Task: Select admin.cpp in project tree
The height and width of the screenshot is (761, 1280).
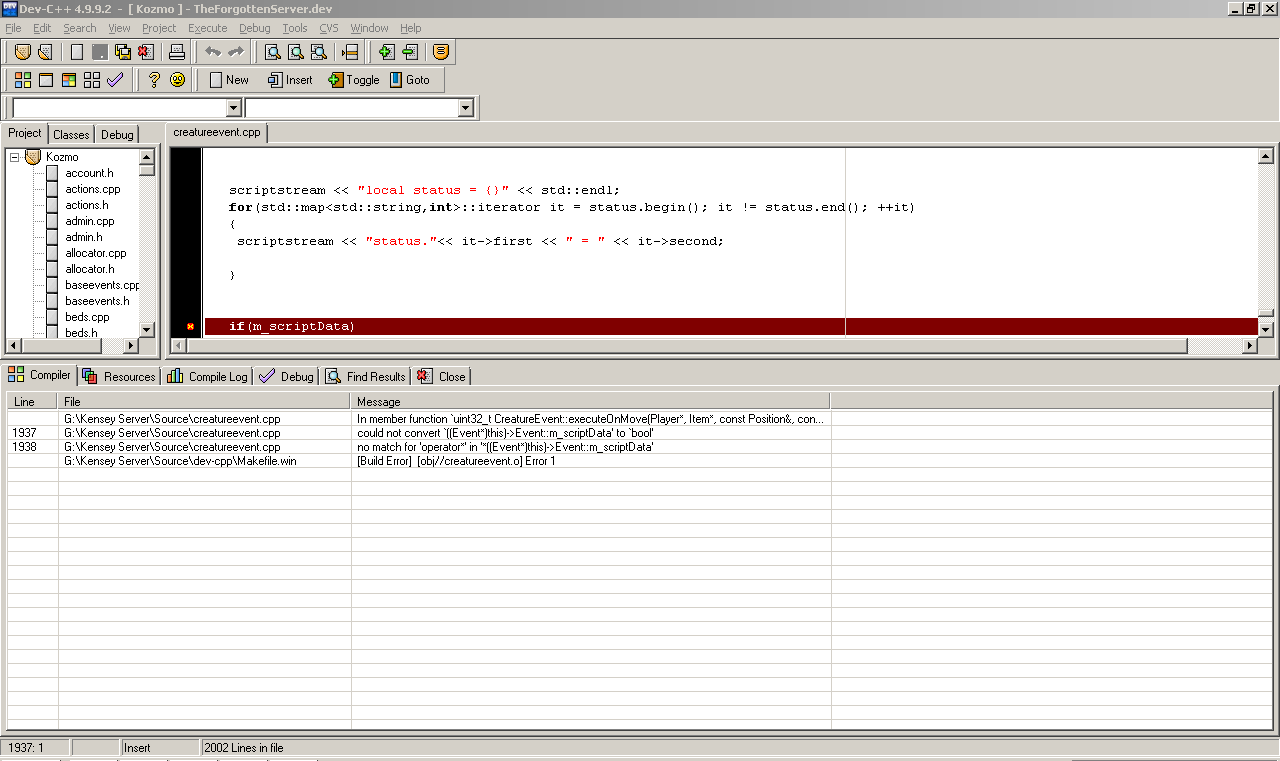Action: pyautogui.click(x=90, y=221)
